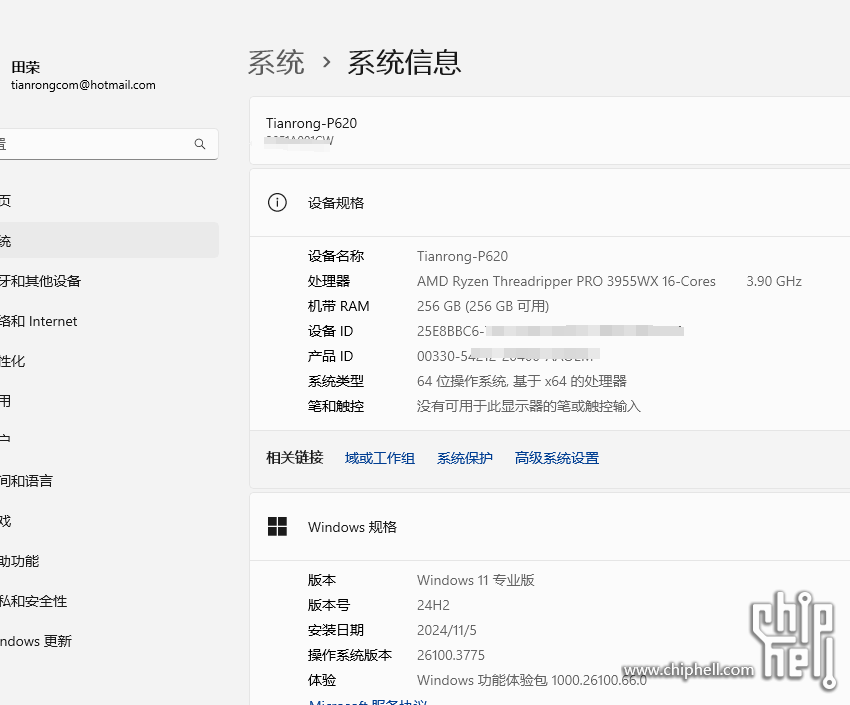
Task: Click the 相关链接 label
Action: [294, 458]
